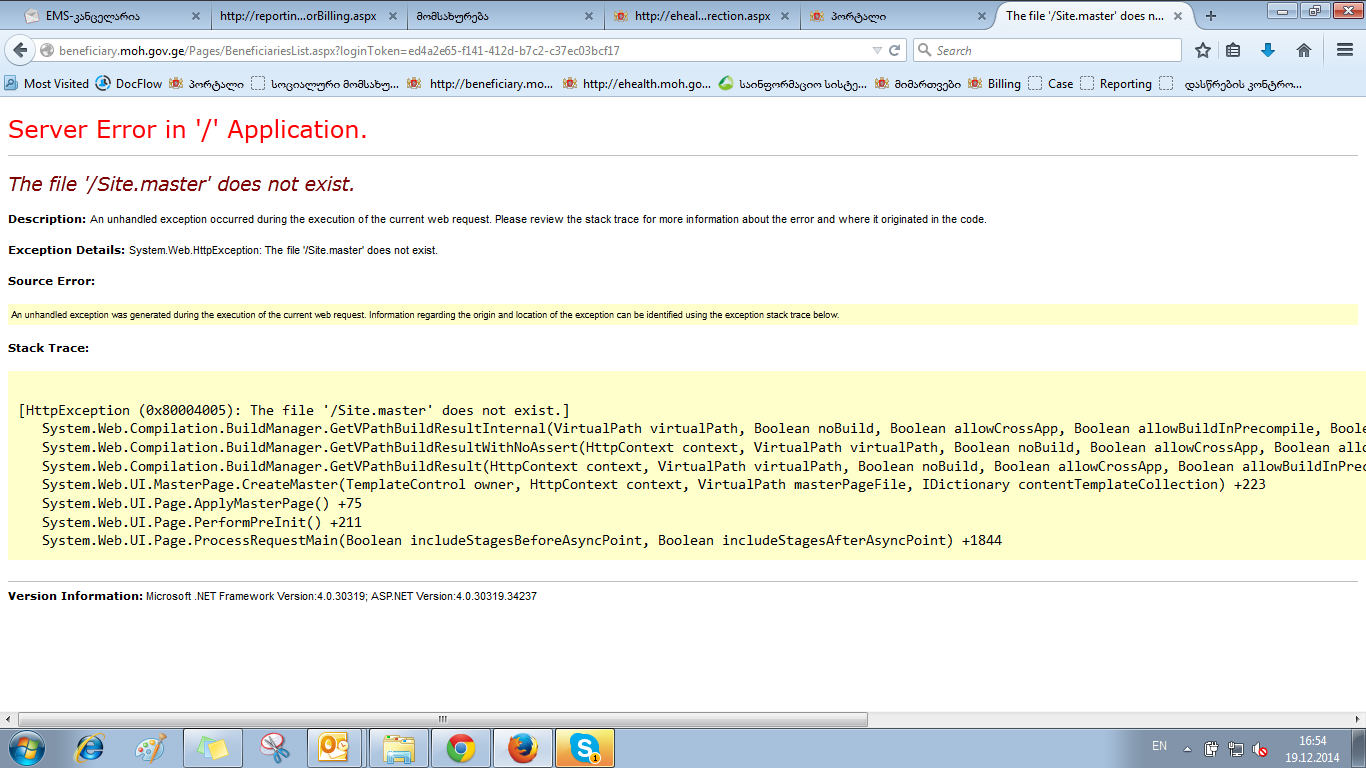Show hidden system tray icons

1187,748
